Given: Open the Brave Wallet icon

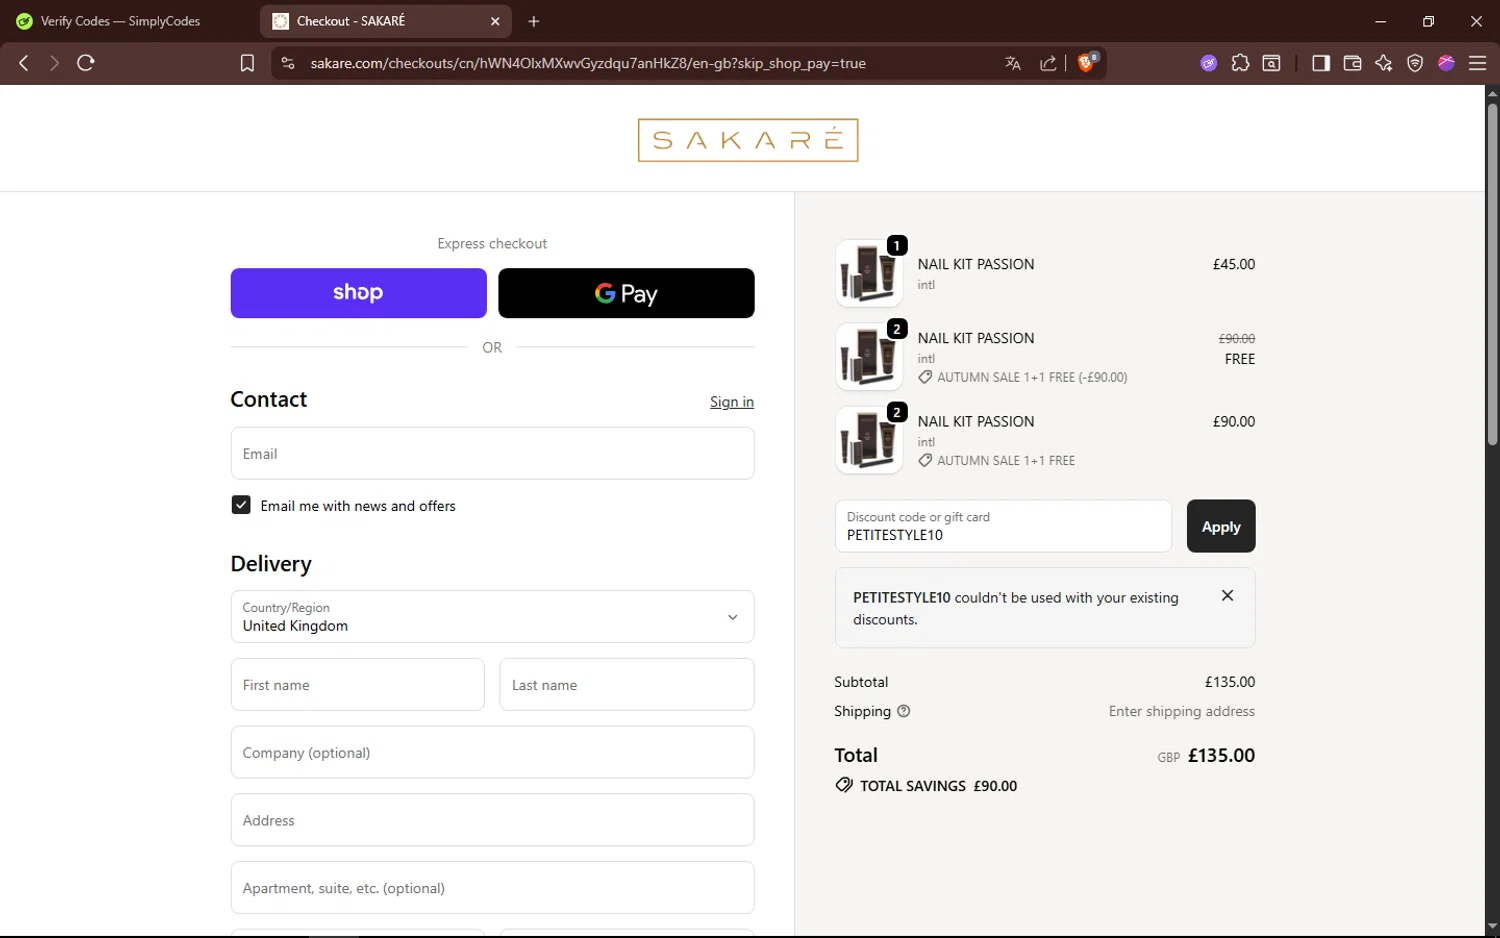Looking at the screenshot, I should 1352,63.
